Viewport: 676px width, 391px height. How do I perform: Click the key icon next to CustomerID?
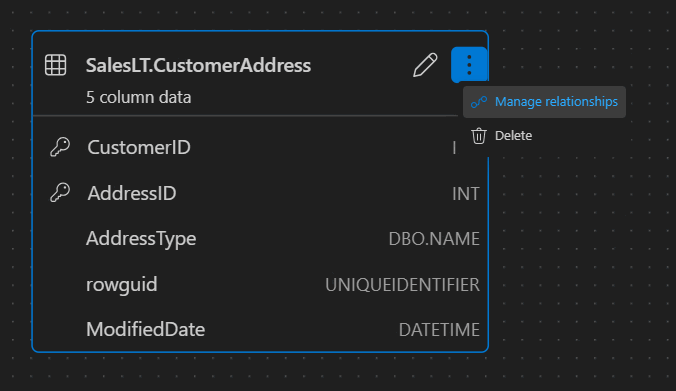click(x=60, y=147)
